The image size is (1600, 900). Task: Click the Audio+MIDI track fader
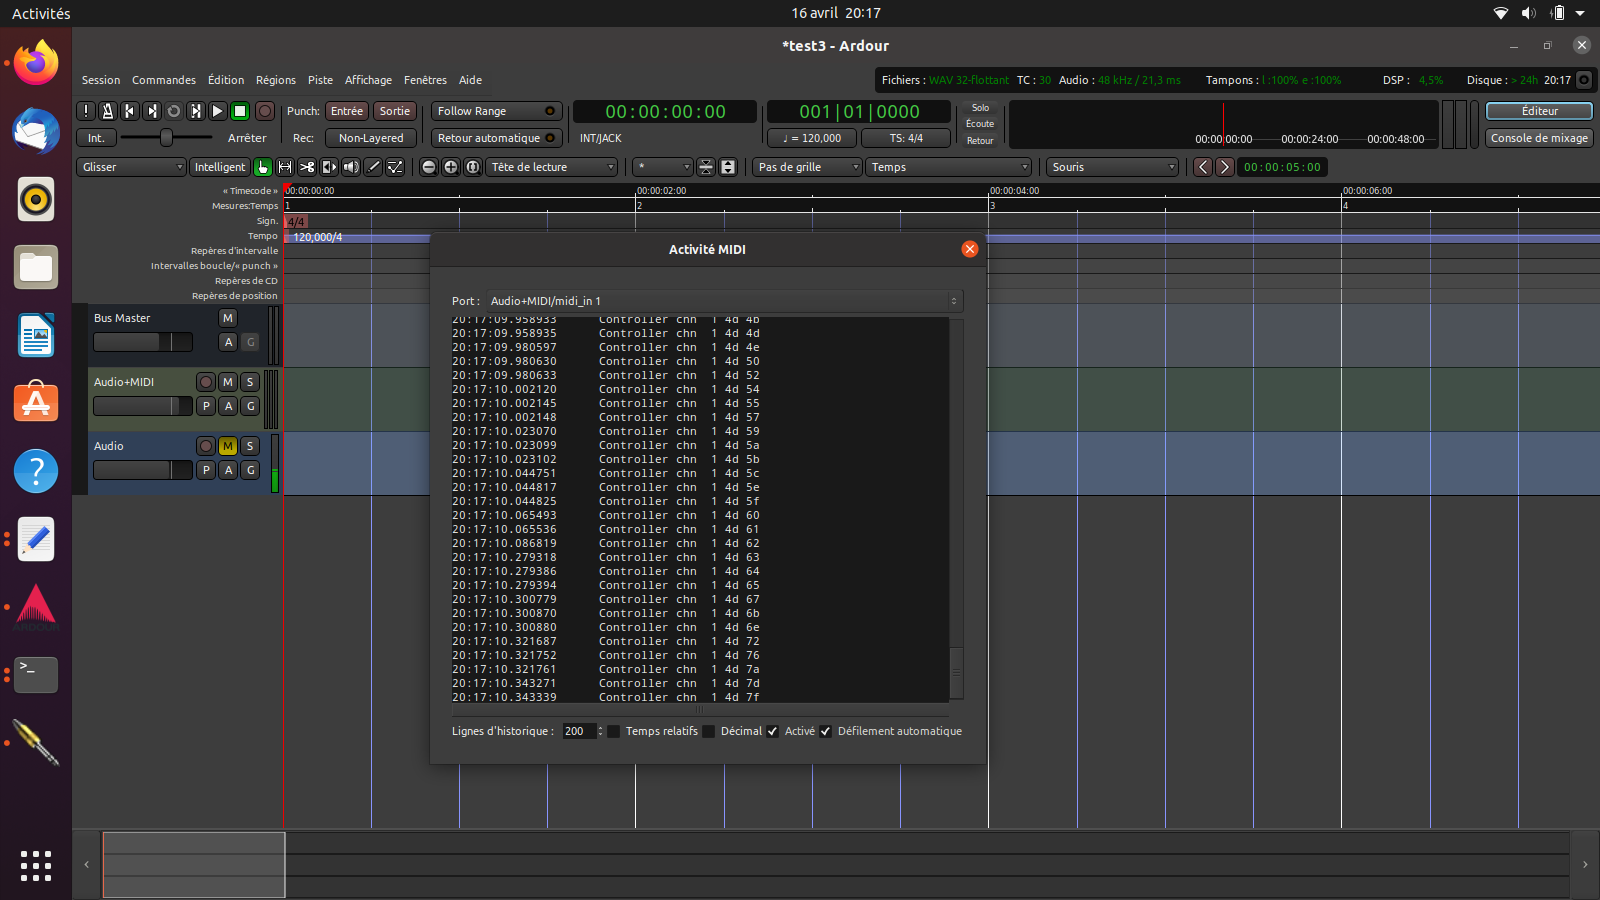[x=142, y=406]
